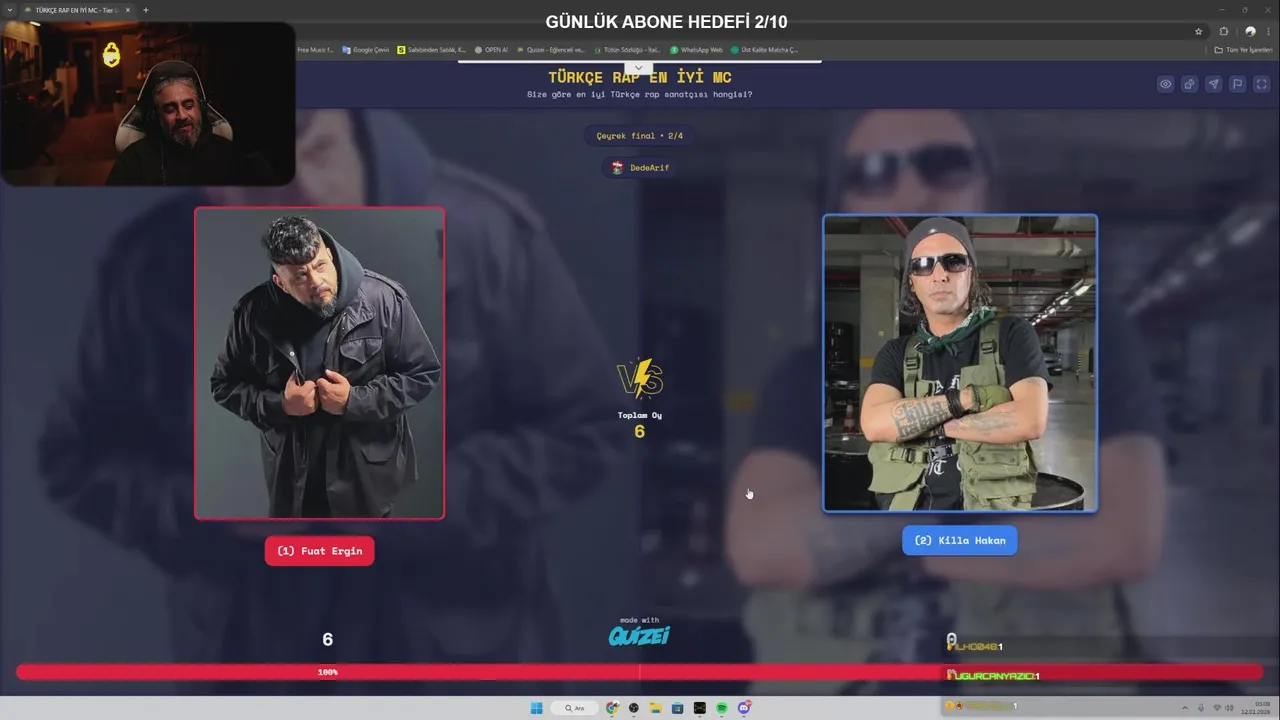Open Chrome from the taskbar
1280x720 pixels.
coord(612,708)
